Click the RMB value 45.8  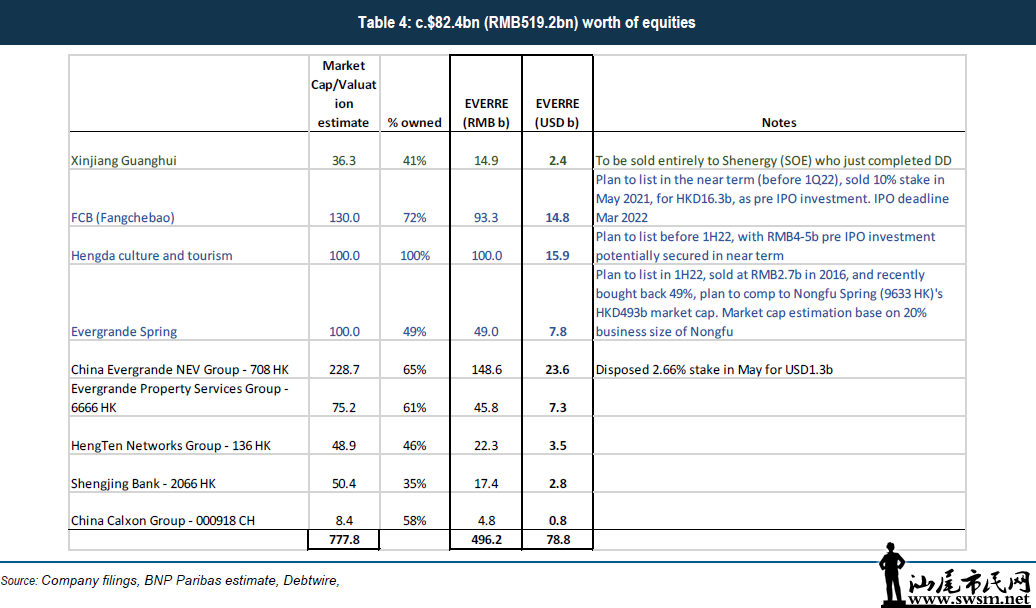pyautogui.click(x=486, y=408)
